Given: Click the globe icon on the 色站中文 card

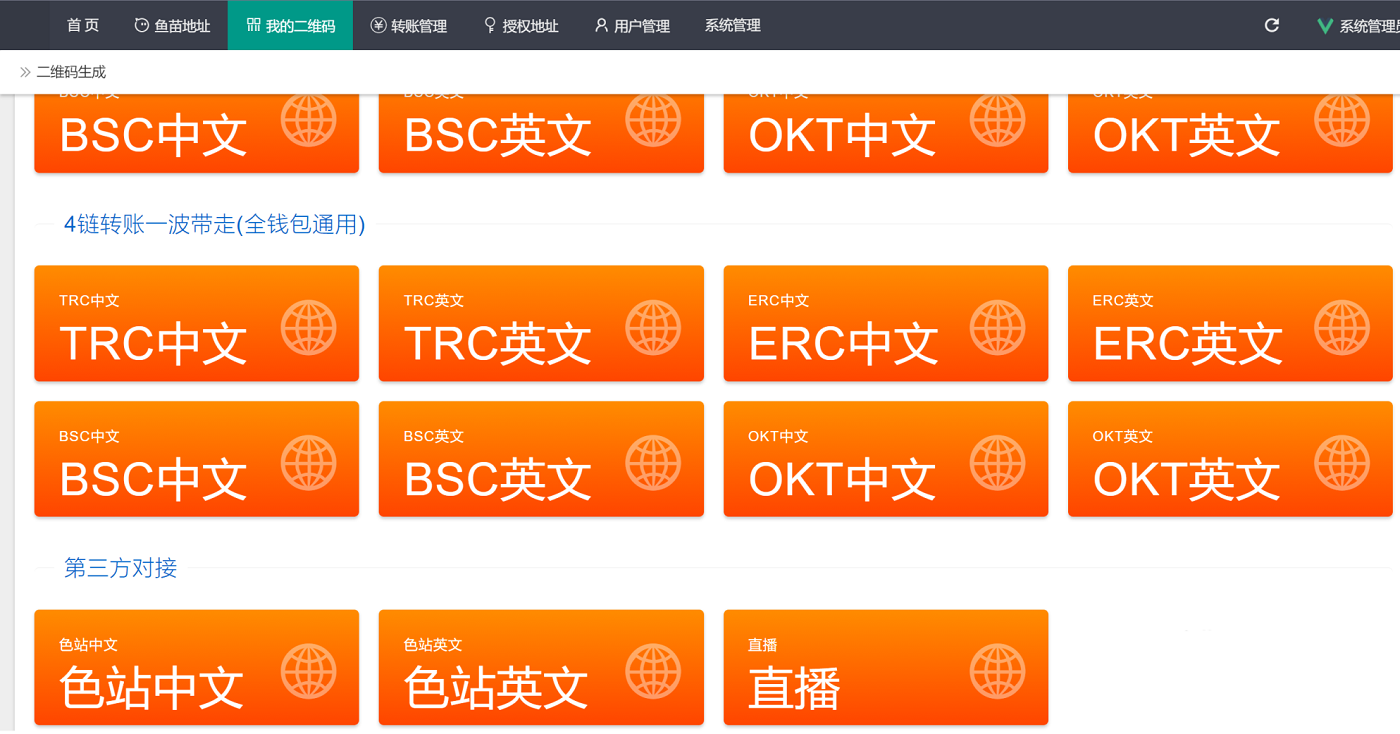Looking at the screenshot, I should [308, 671].
